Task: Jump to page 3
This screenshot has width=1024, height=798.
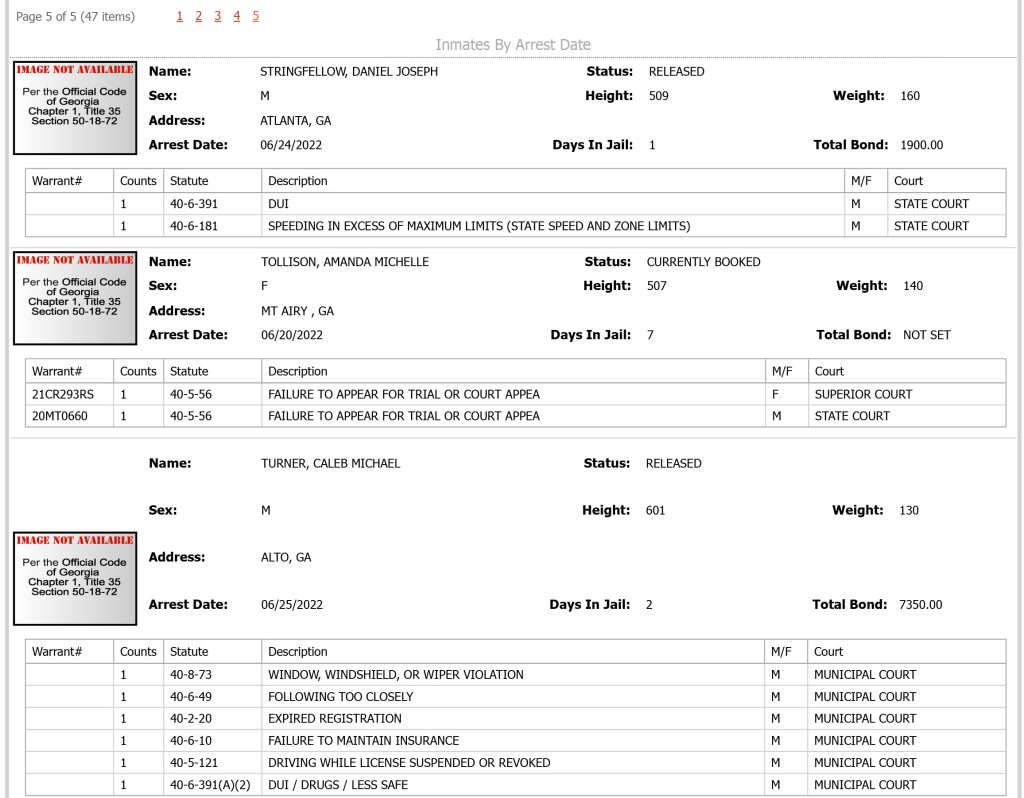Action: [x=217, y=16]
